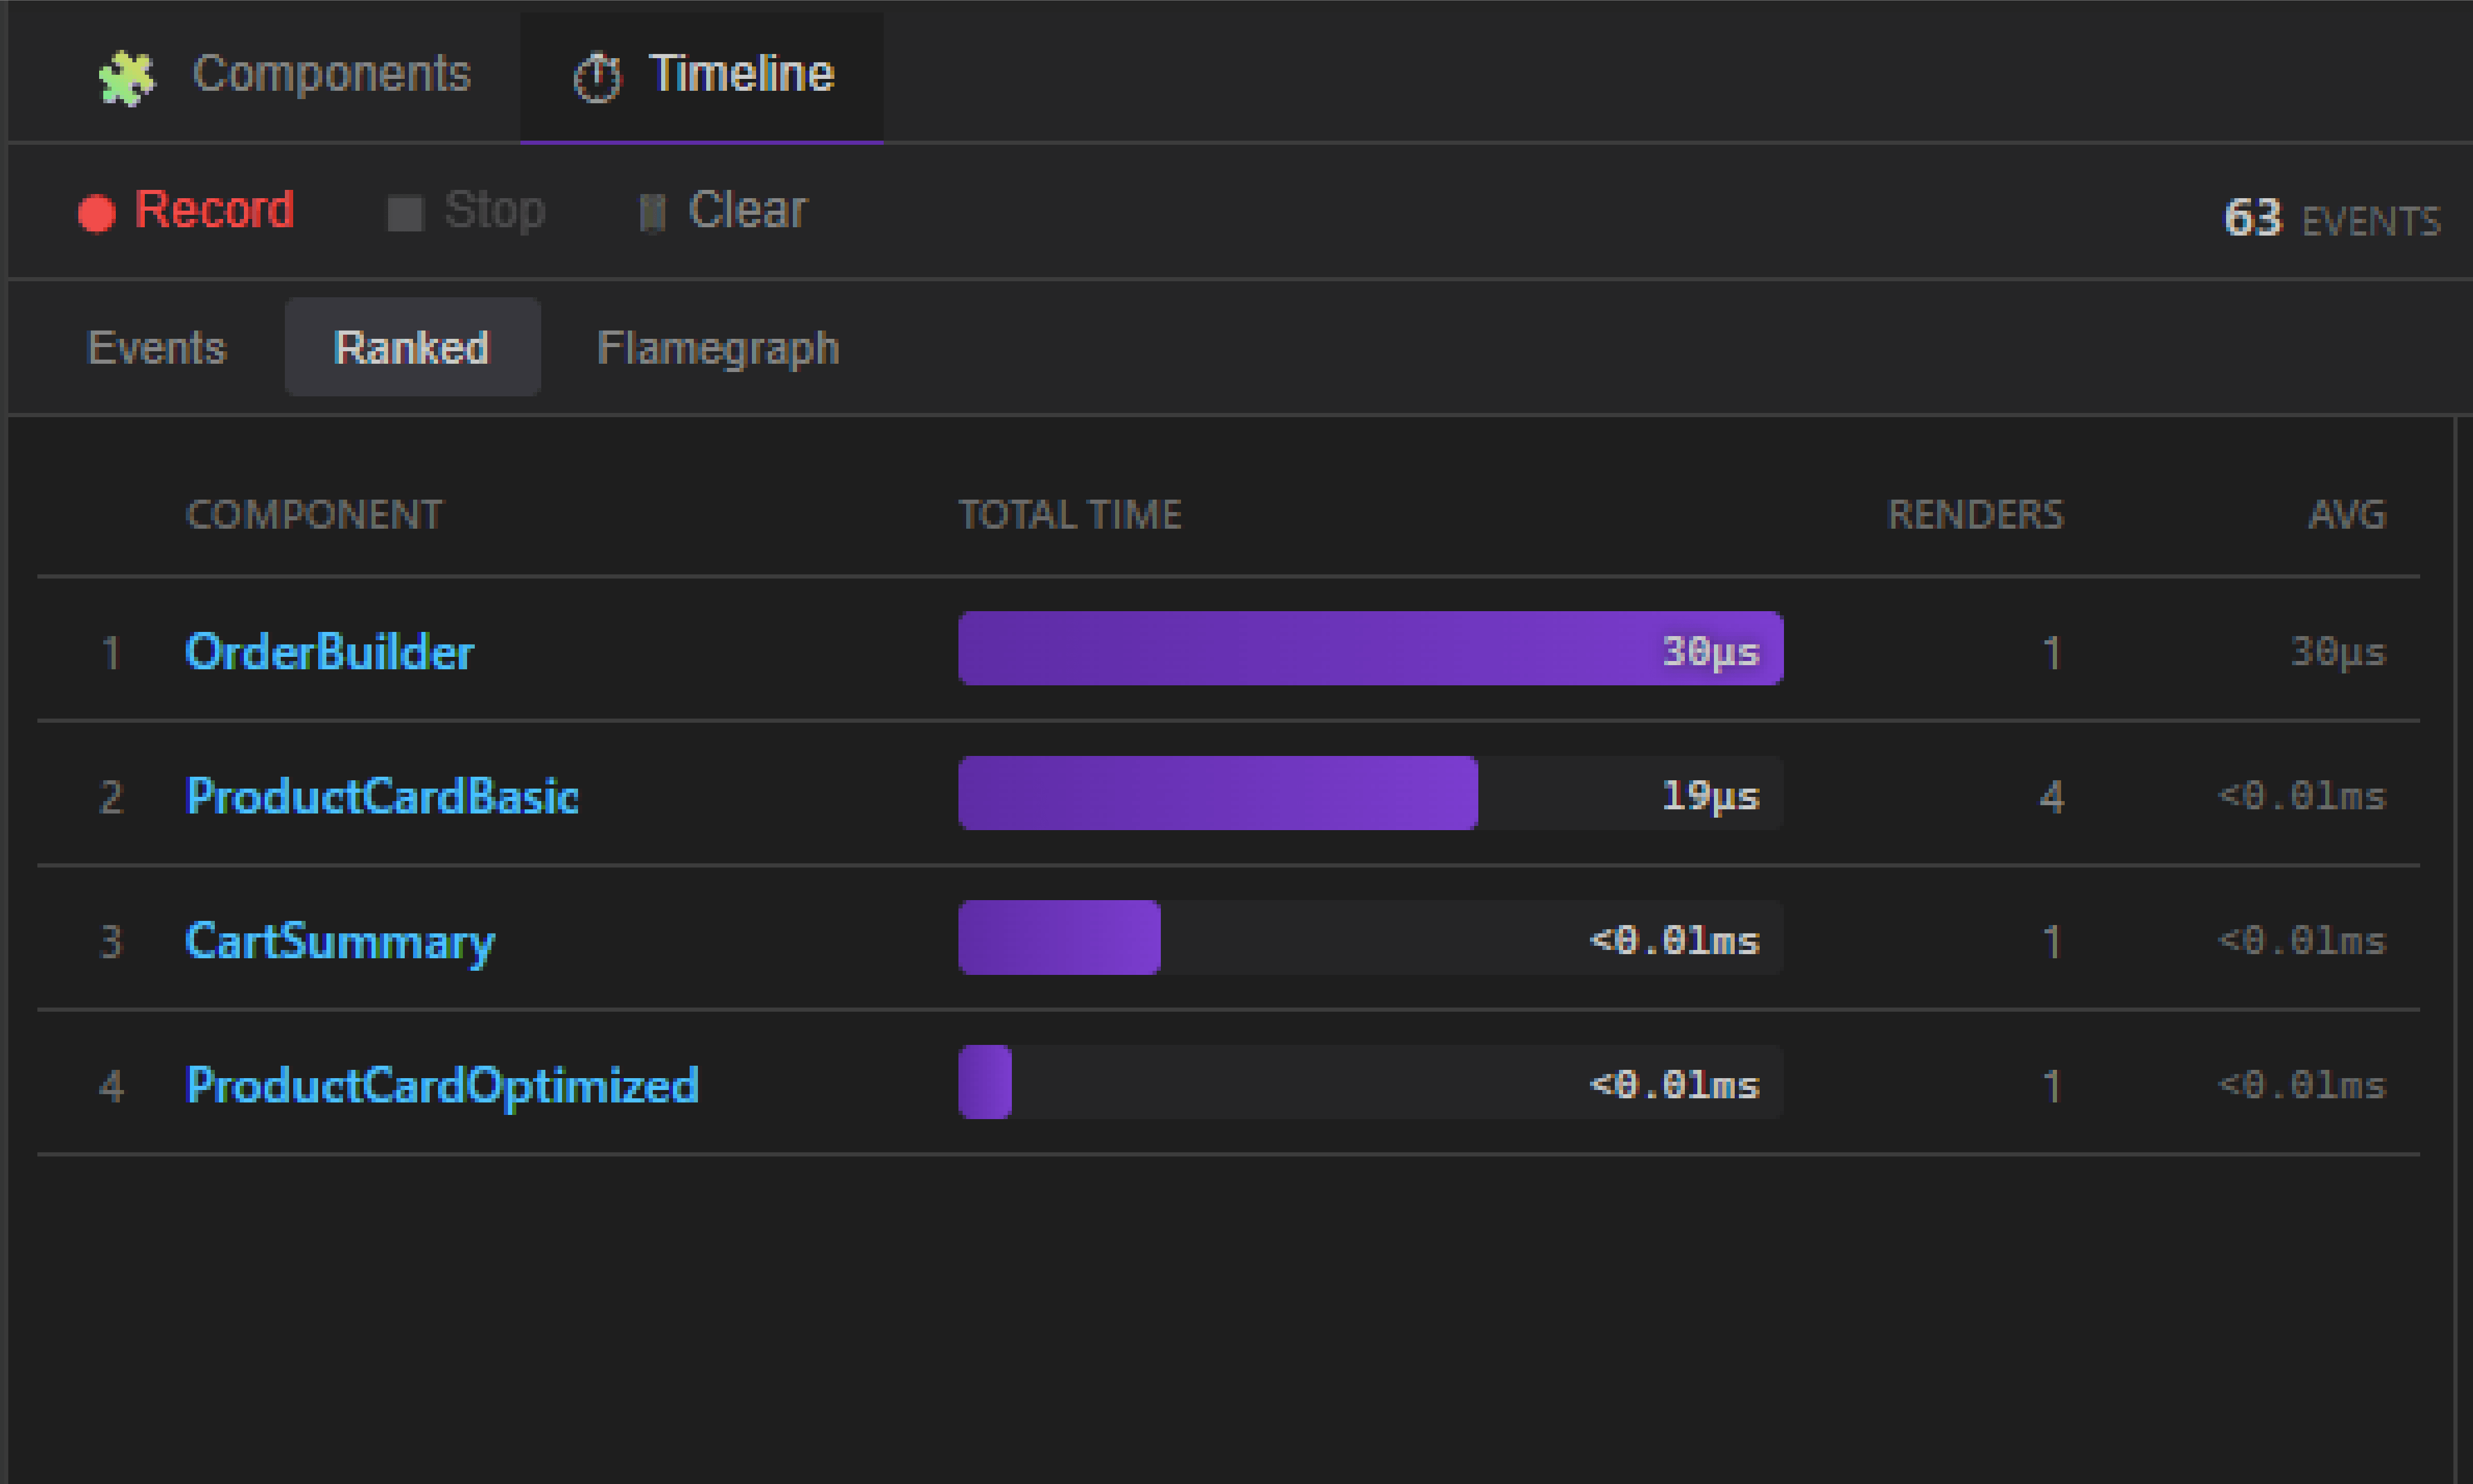Switch to the Events tab
The height and width of the screenshot is (1484, 2473).
tap(156, 347)
